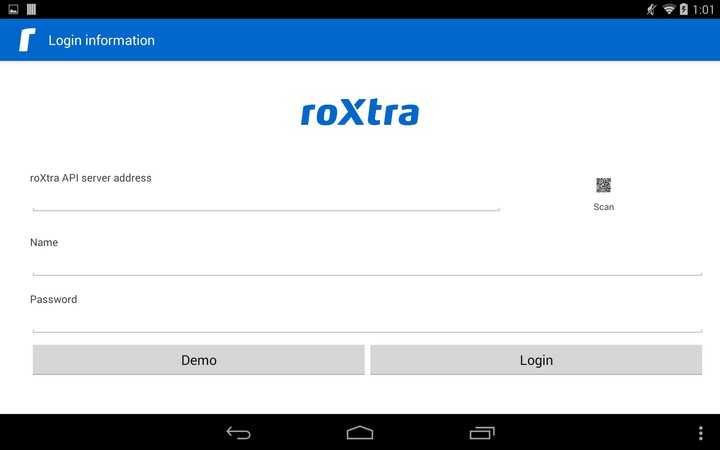
Task: Tap the Wi-Fi status icon
Action: (669, 9)
